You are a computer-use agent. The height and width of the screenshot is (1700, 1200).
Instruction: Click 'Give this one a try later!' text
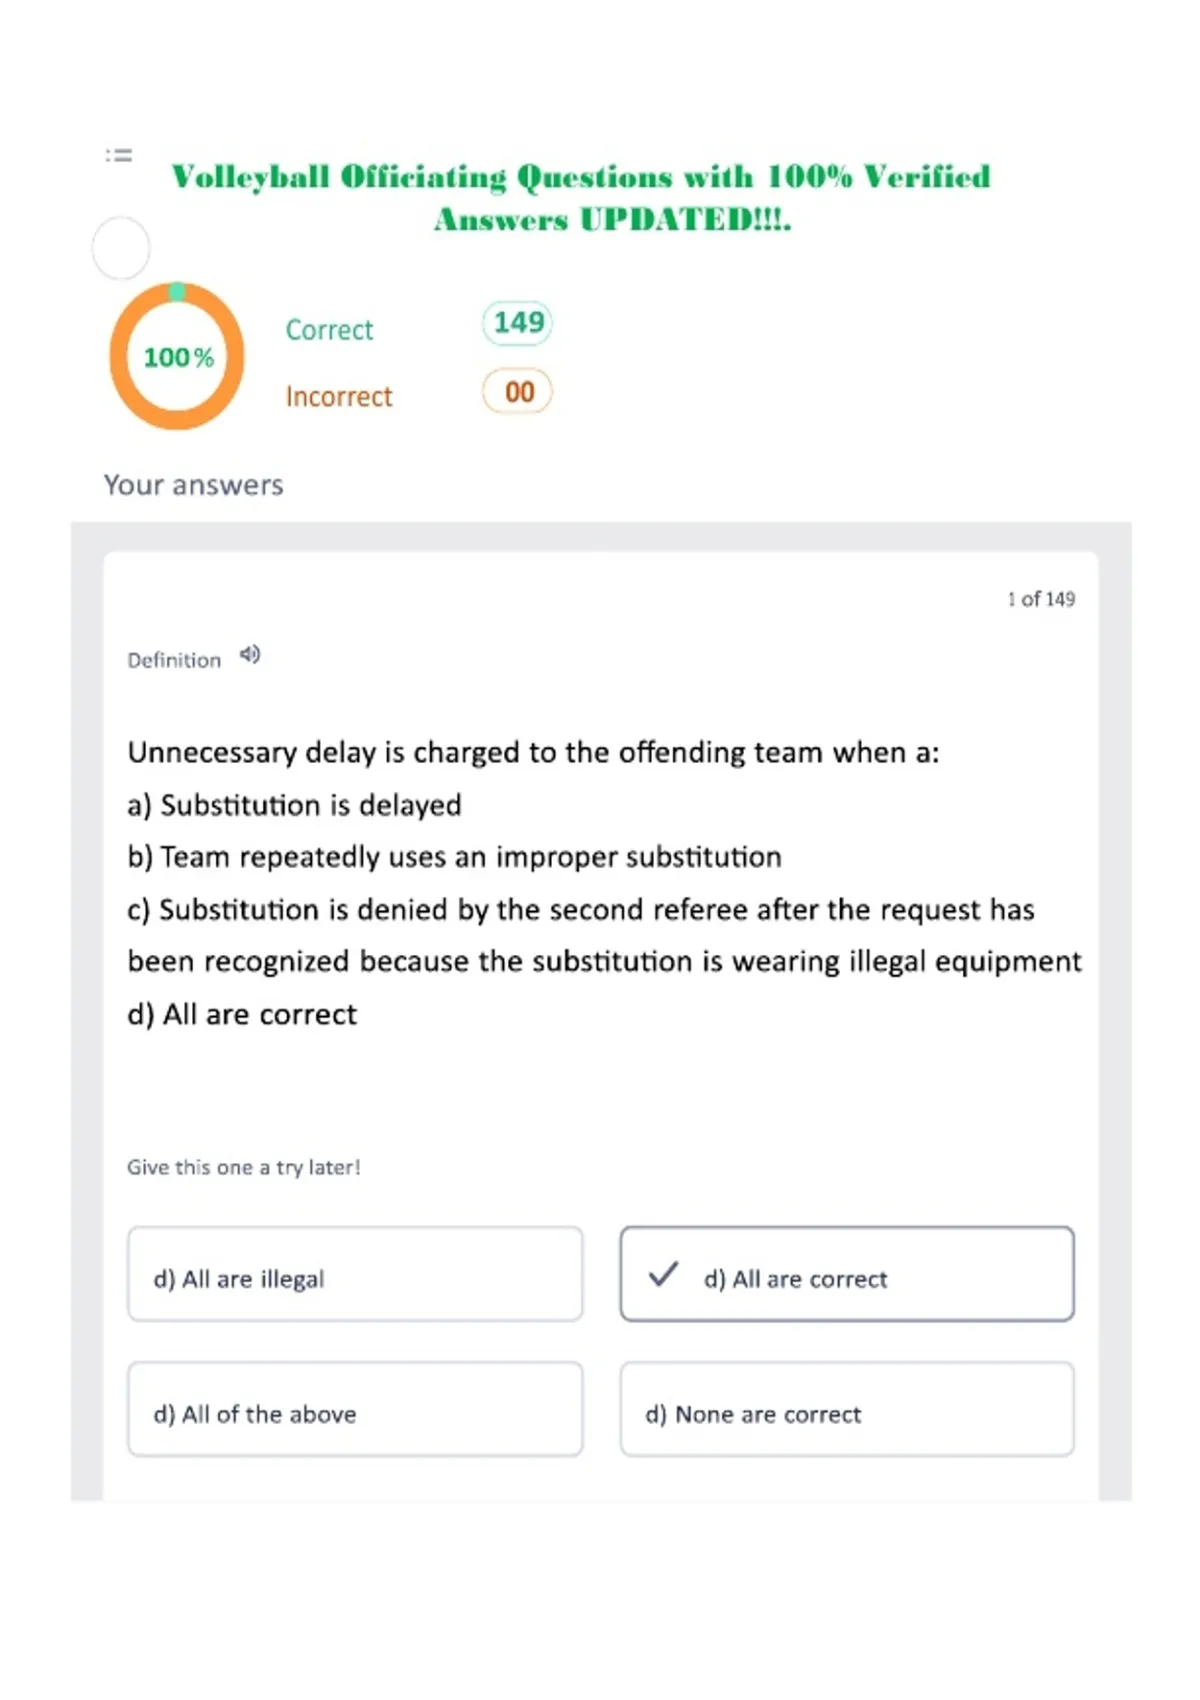244,1167
